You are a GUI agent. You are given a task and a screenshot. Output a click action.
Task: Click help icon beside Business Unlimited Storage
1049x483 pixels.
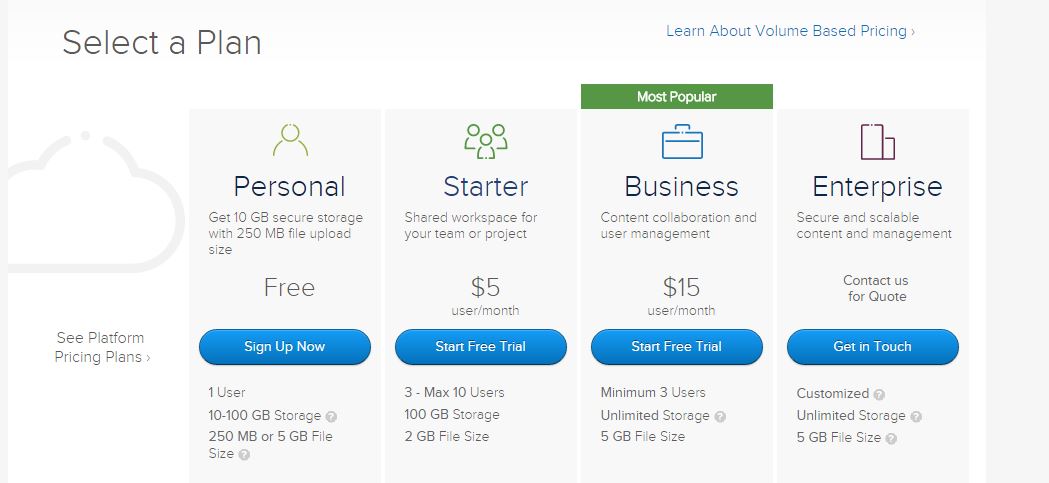click(720, 416)
